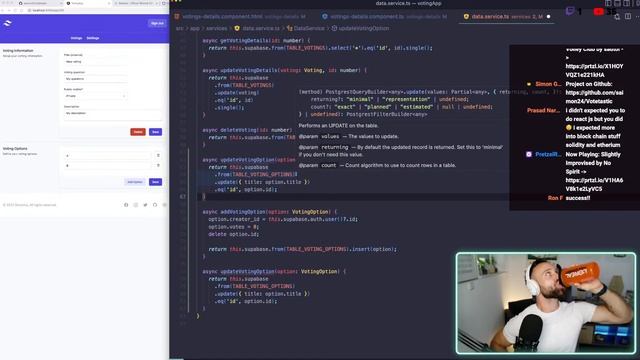Open the Settings navigation item

93,38
